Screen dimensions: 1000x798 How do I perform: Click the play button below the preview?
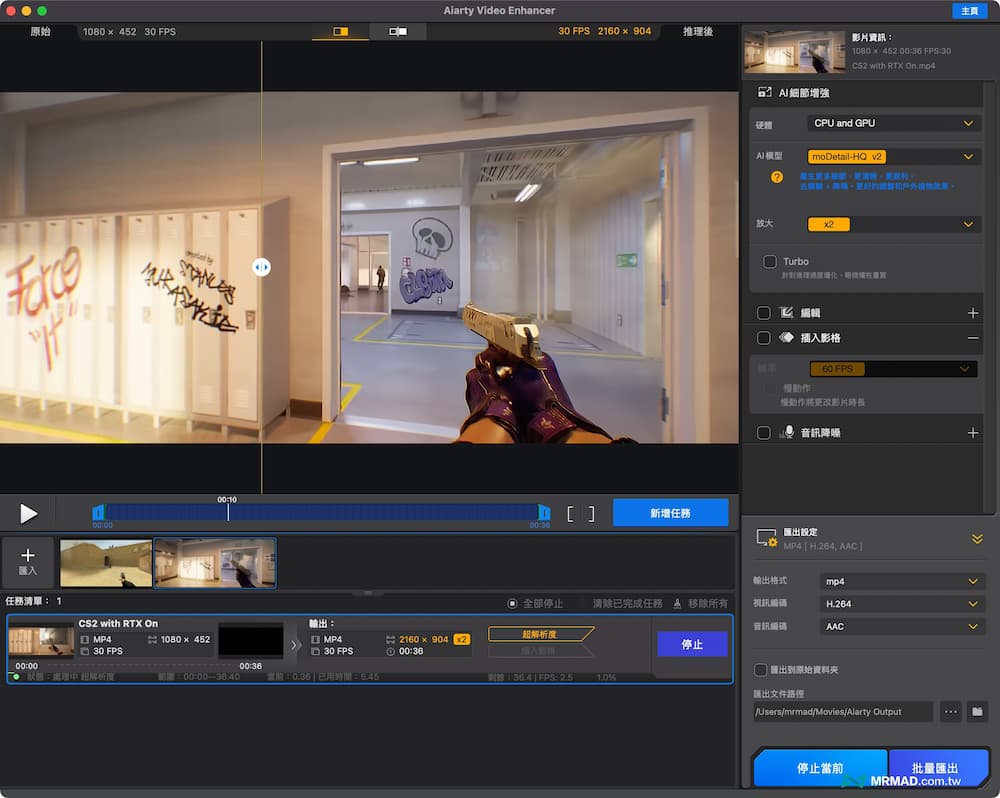(x=29, y=514)
